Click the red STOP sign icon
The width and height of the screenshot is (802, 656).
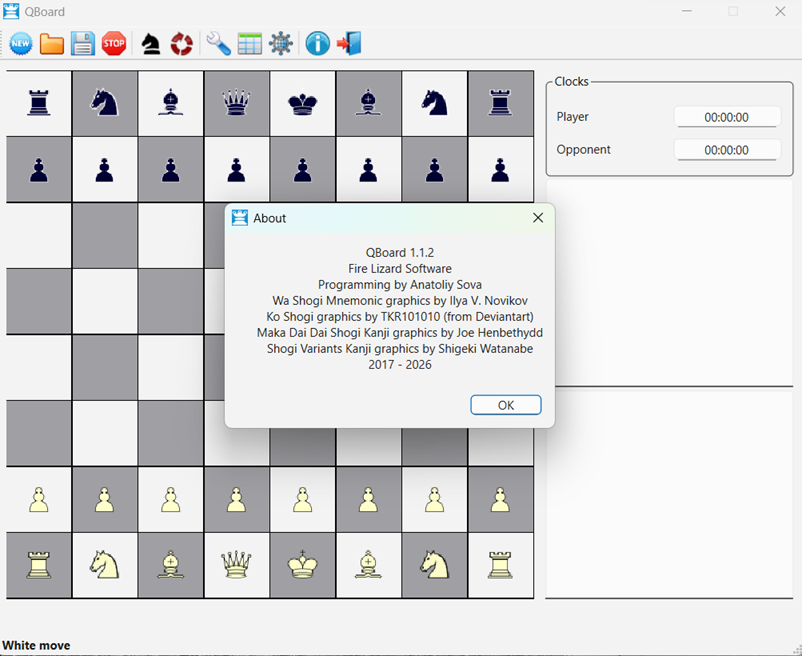coord(114,43)
